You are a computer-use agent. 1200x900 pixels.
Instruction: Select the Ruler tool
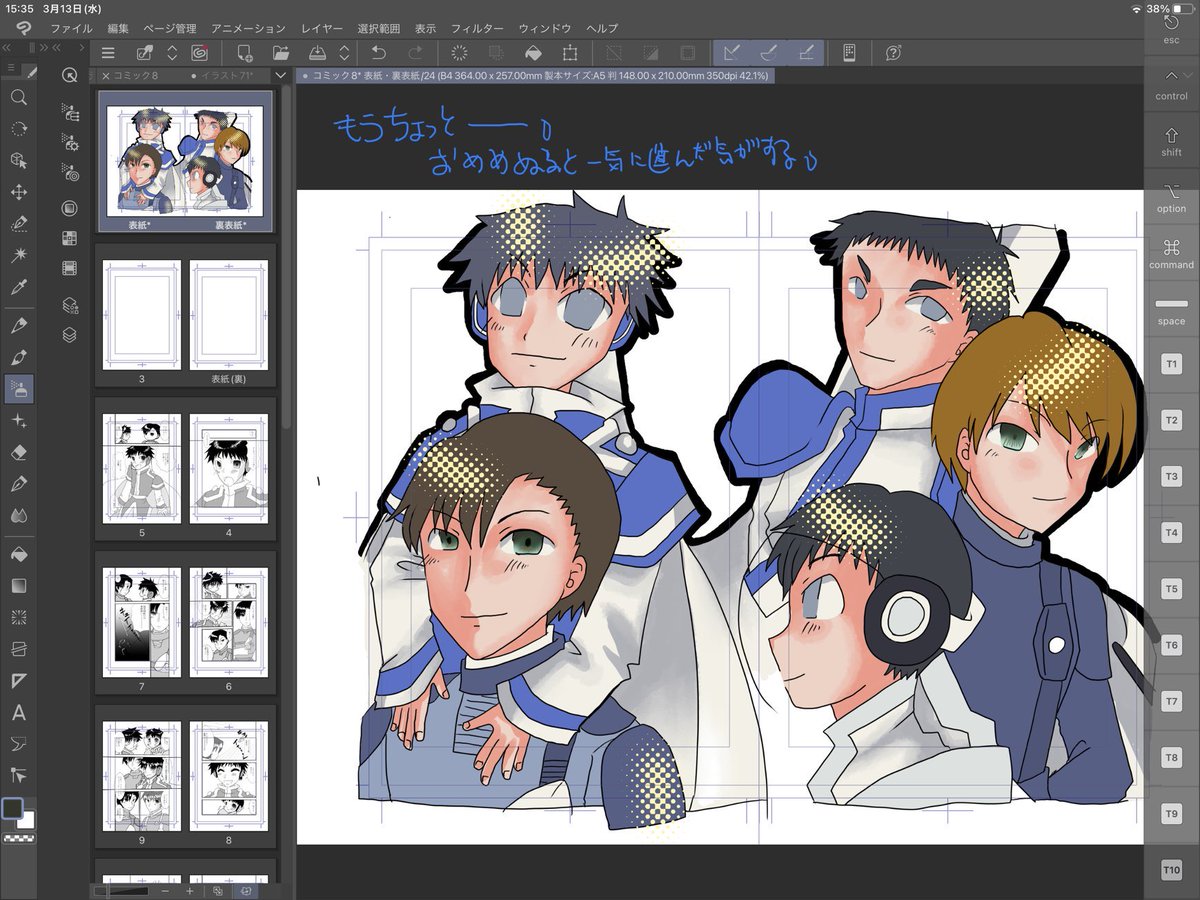(x=18, y=681)
